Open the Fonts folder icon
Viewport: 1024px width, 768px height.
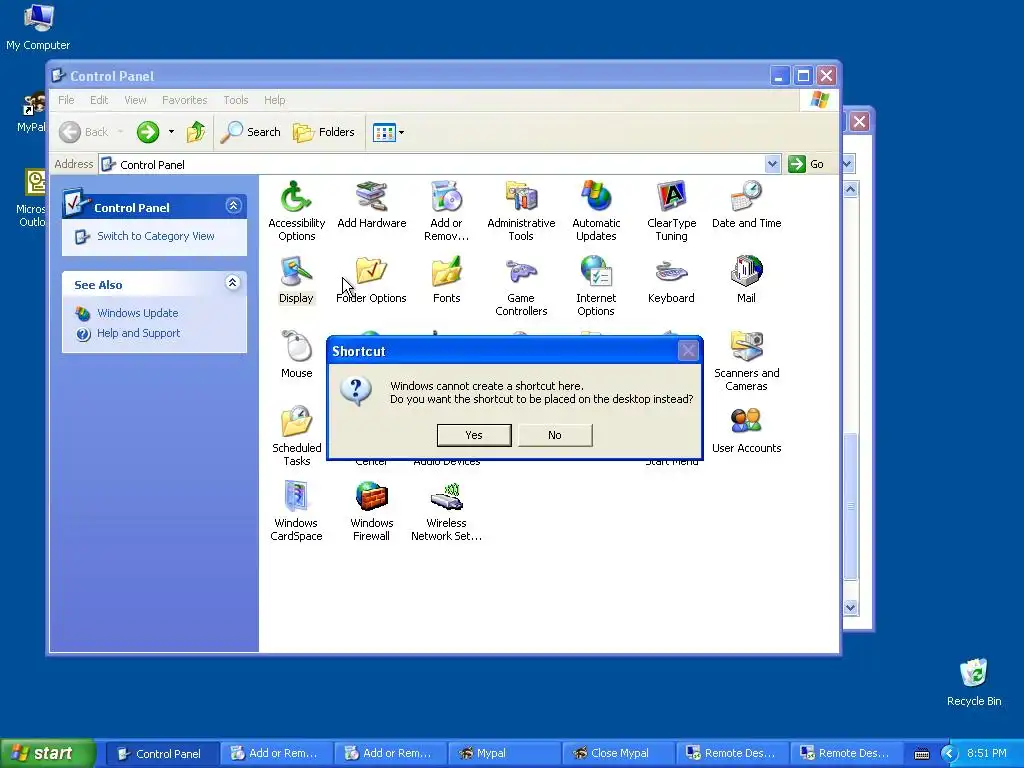click(x=447, y=280)
